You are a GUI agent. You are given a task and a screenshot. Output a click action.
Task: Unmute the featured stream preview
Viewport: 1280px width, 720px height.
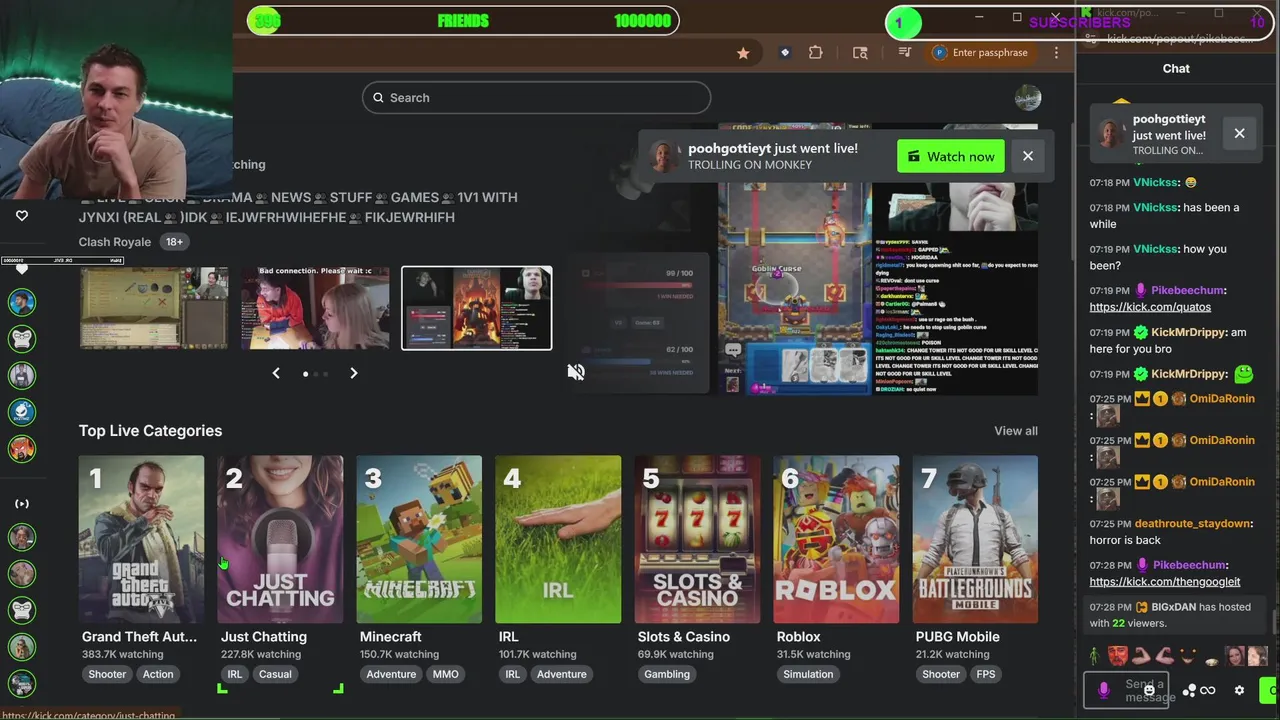[576, 372]
